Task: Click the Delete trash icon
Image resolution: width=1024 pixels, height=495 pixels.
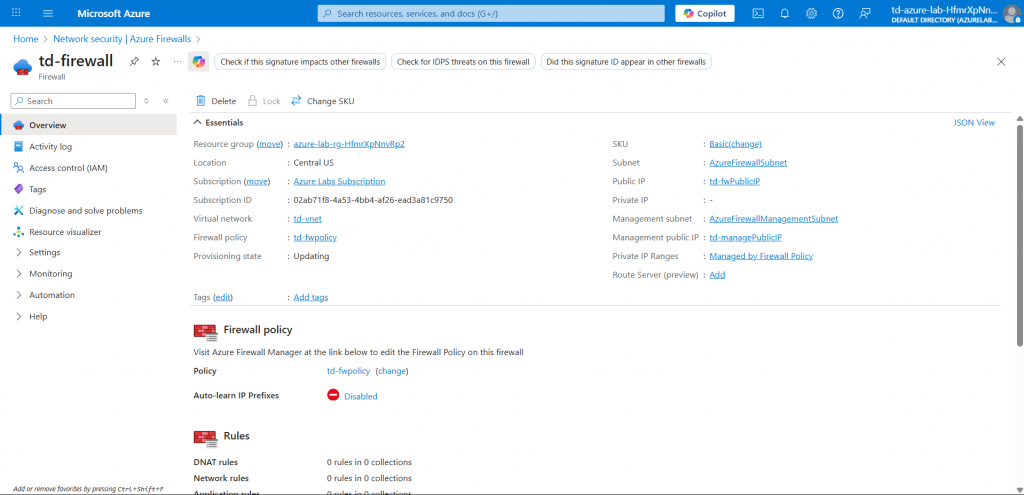Action: coord(201,101)
